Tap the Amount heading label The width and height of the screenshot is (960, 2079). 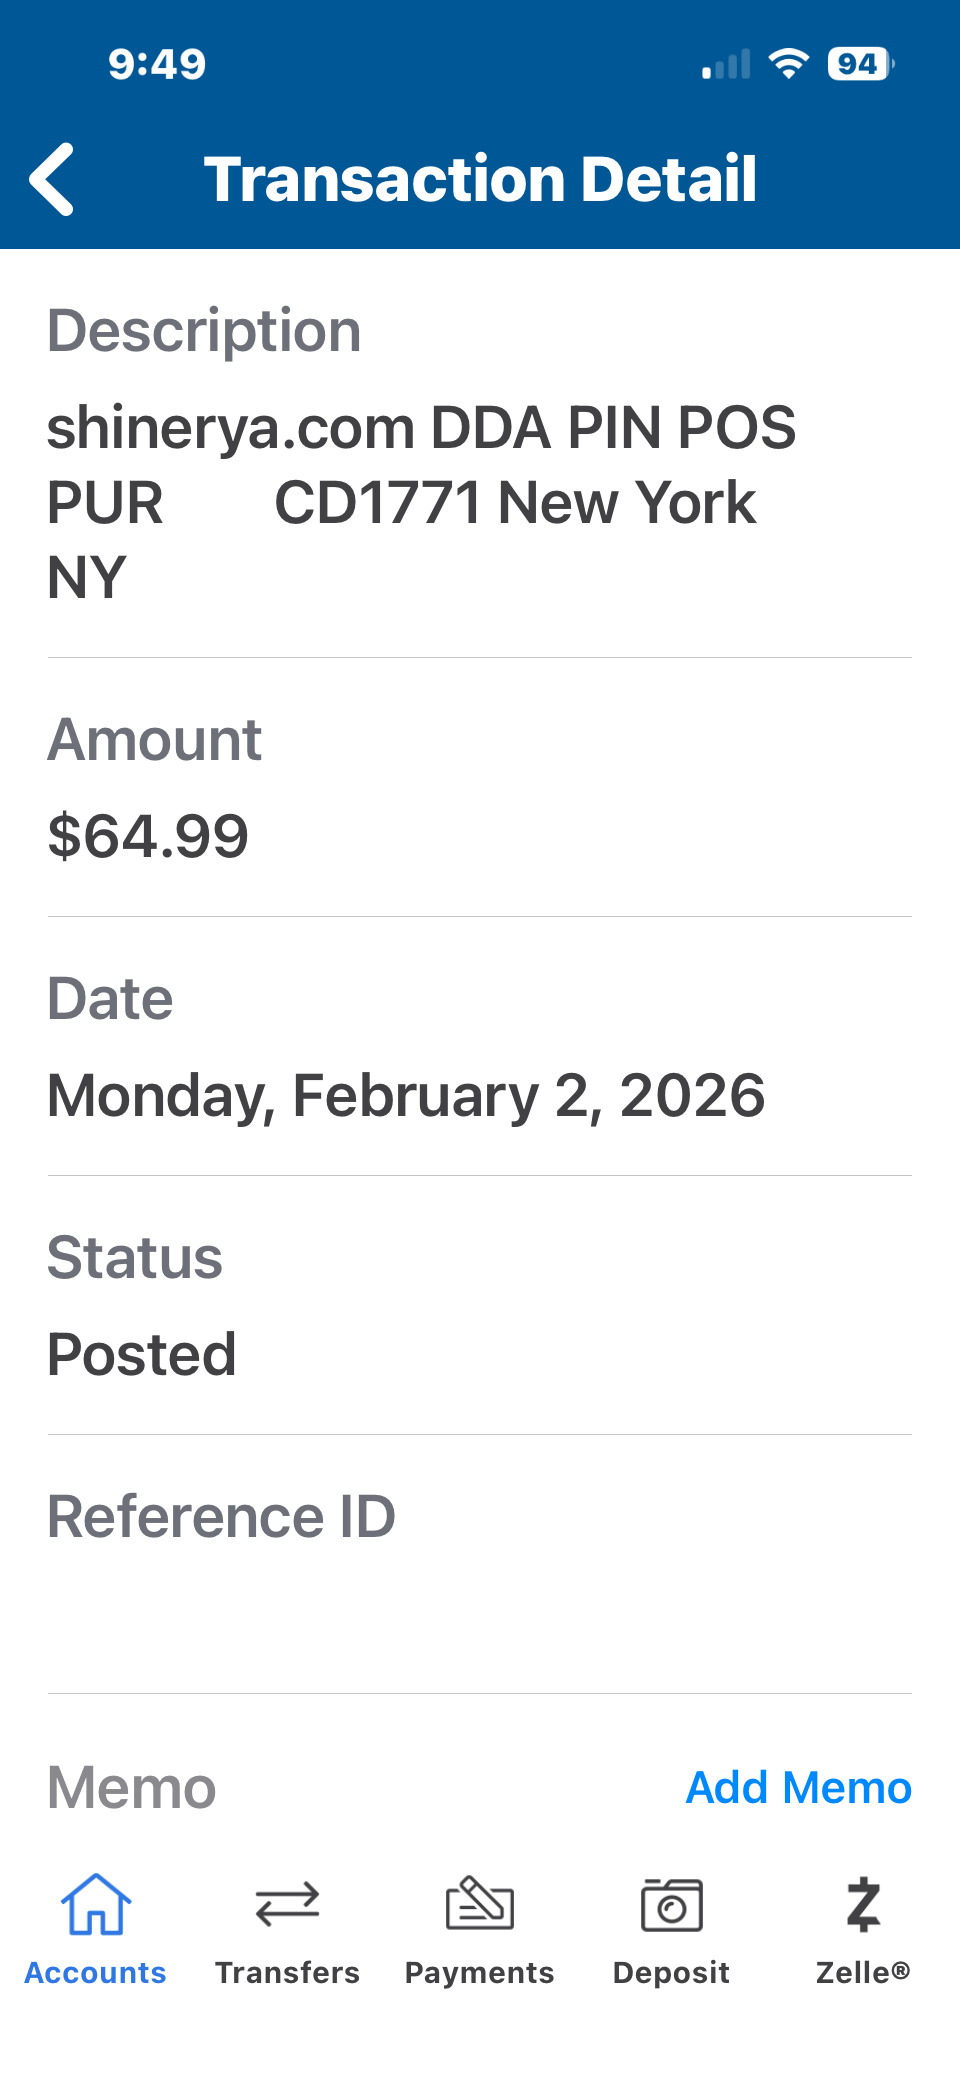[x=155, y=740]
